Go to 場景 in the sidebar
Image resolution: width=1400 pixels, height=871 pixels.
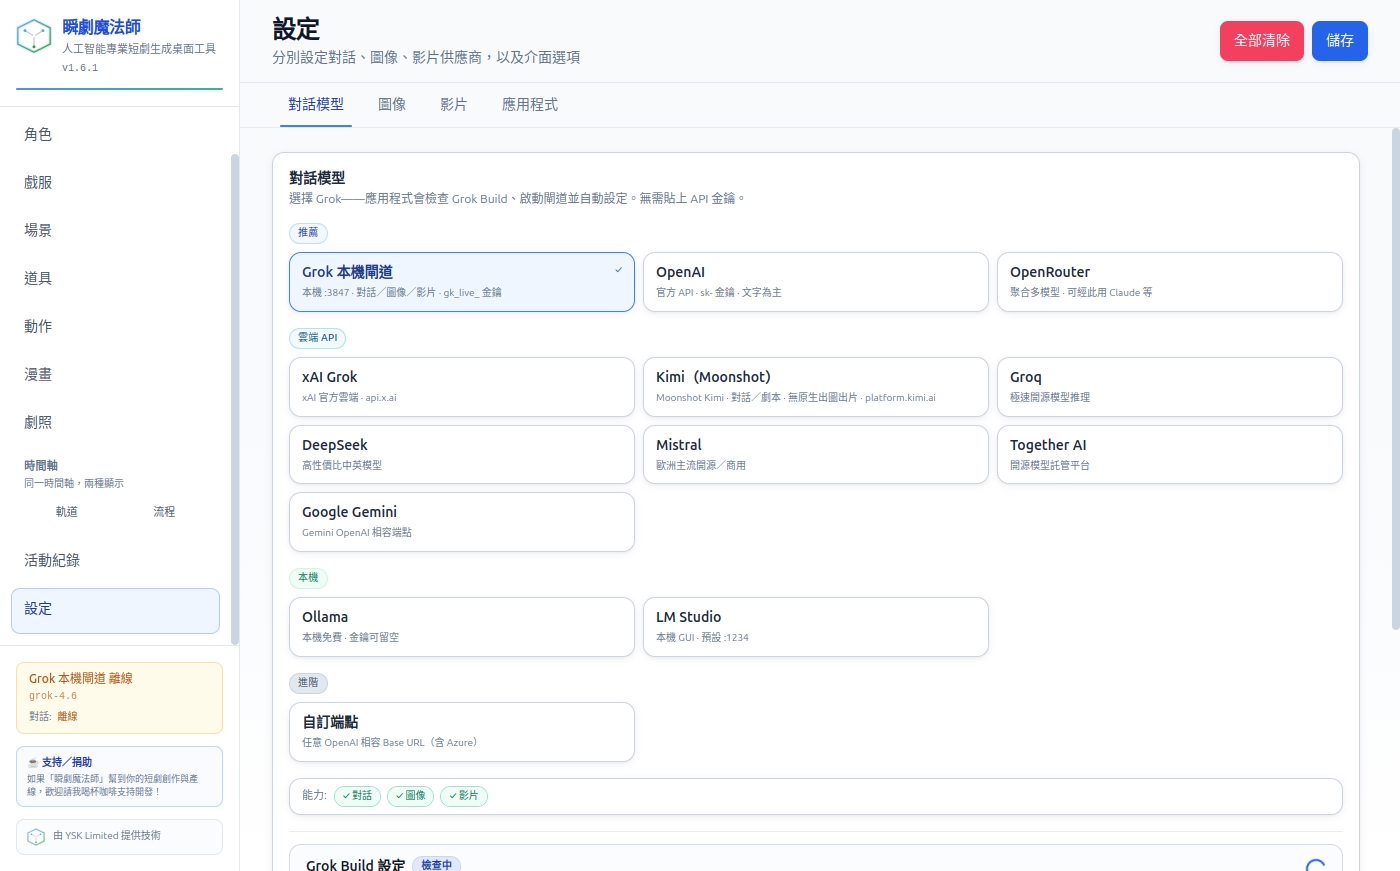click(115, 230)
